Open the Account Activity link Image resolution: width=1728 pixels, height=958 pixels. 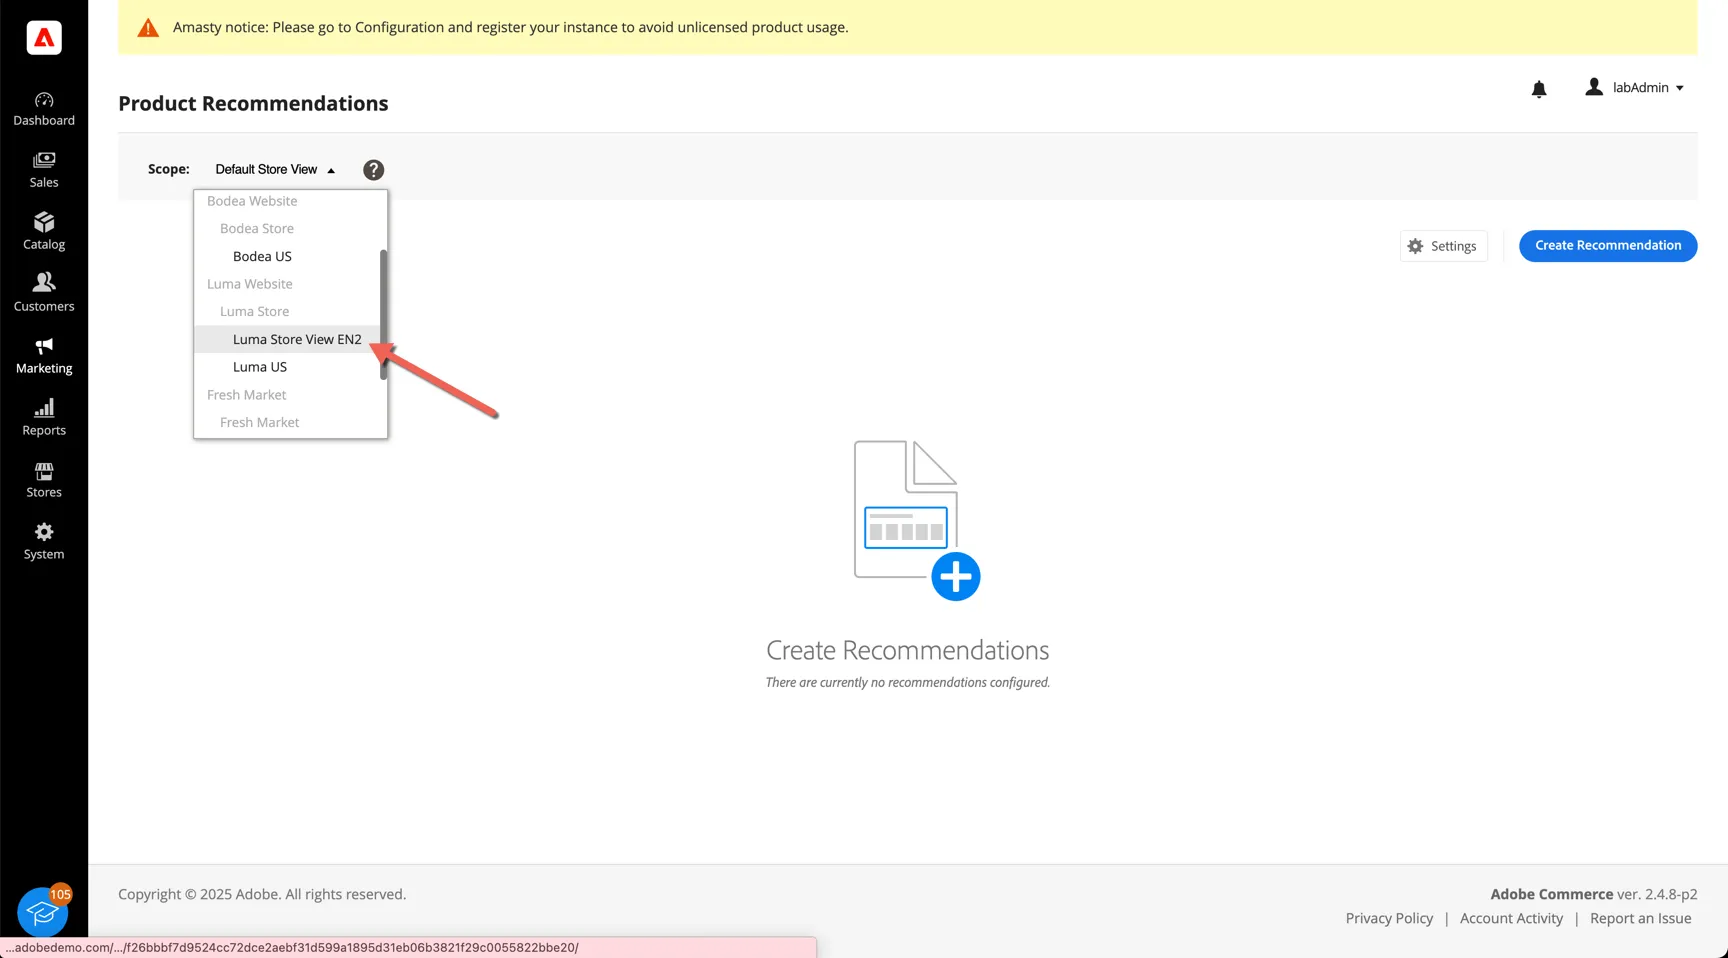[1511, 918]
